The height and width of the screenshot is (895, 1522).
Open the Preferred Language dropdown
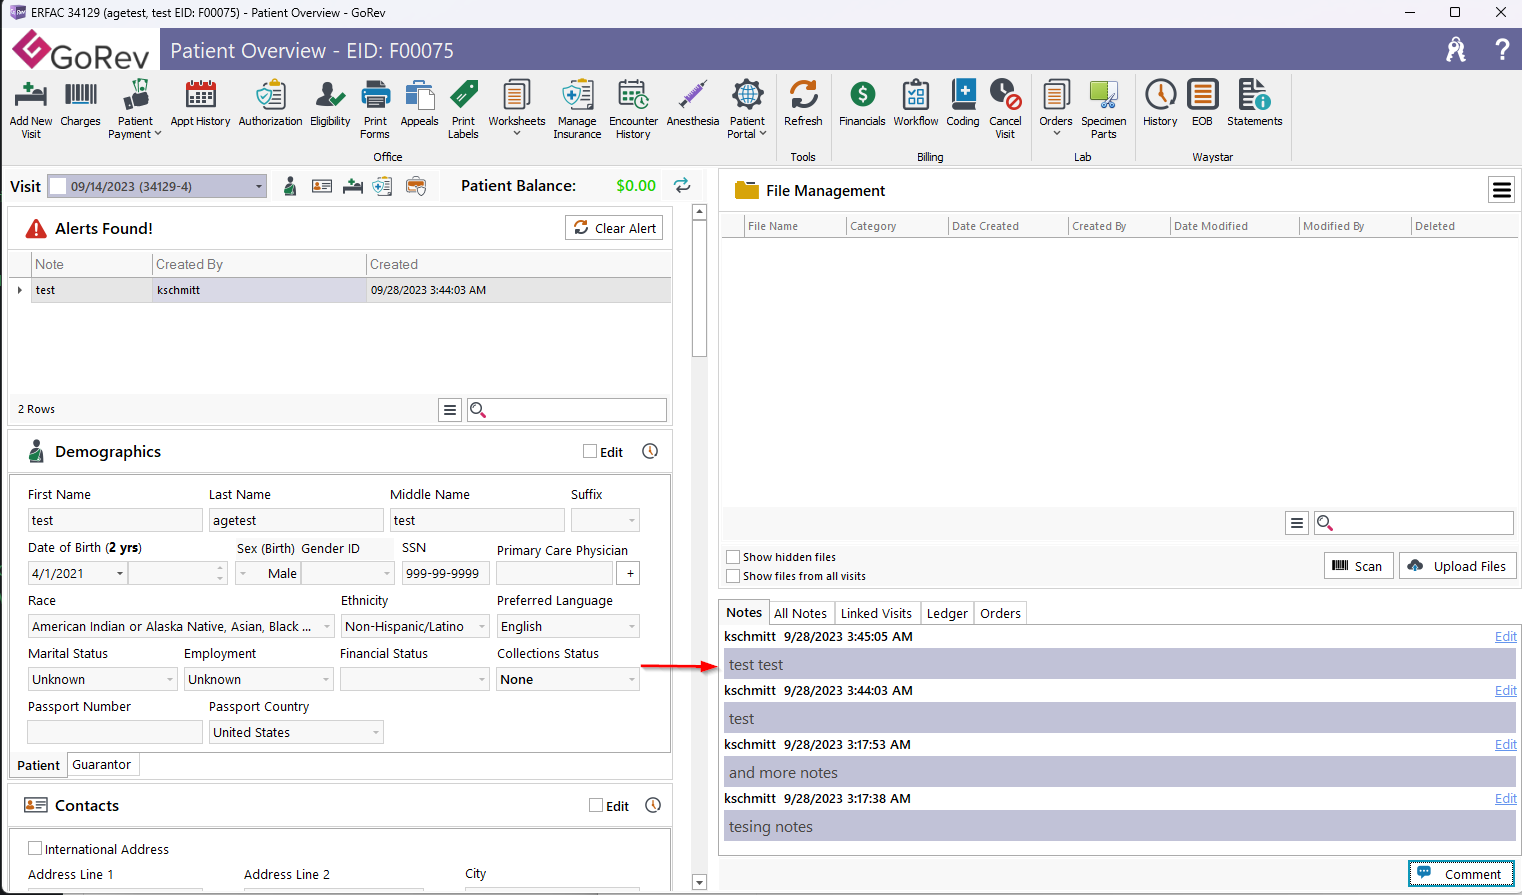point(631,627)
